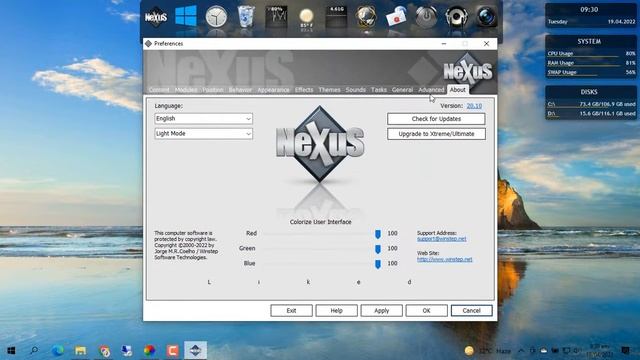
Task: Switch to the Effects tab
Action: (304, 90)
